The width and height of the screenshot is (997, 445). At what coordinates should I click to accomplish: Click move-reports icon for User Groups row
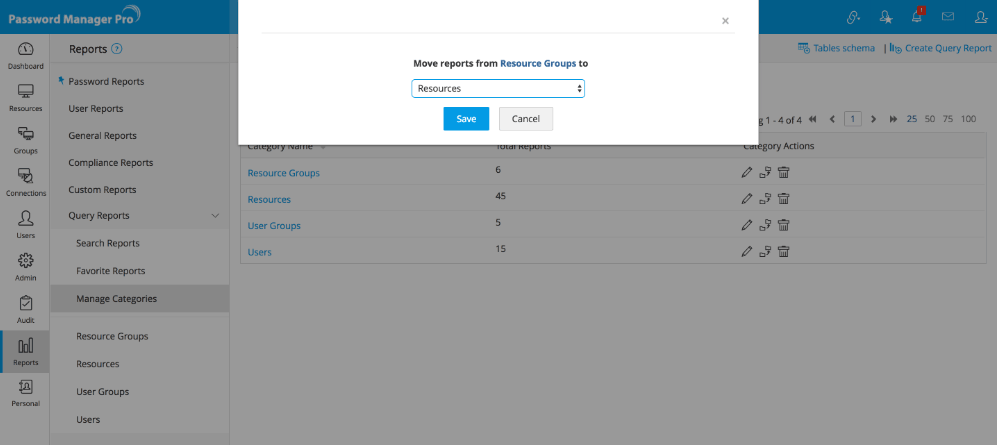pyautogui.click(x=765, y=225)
